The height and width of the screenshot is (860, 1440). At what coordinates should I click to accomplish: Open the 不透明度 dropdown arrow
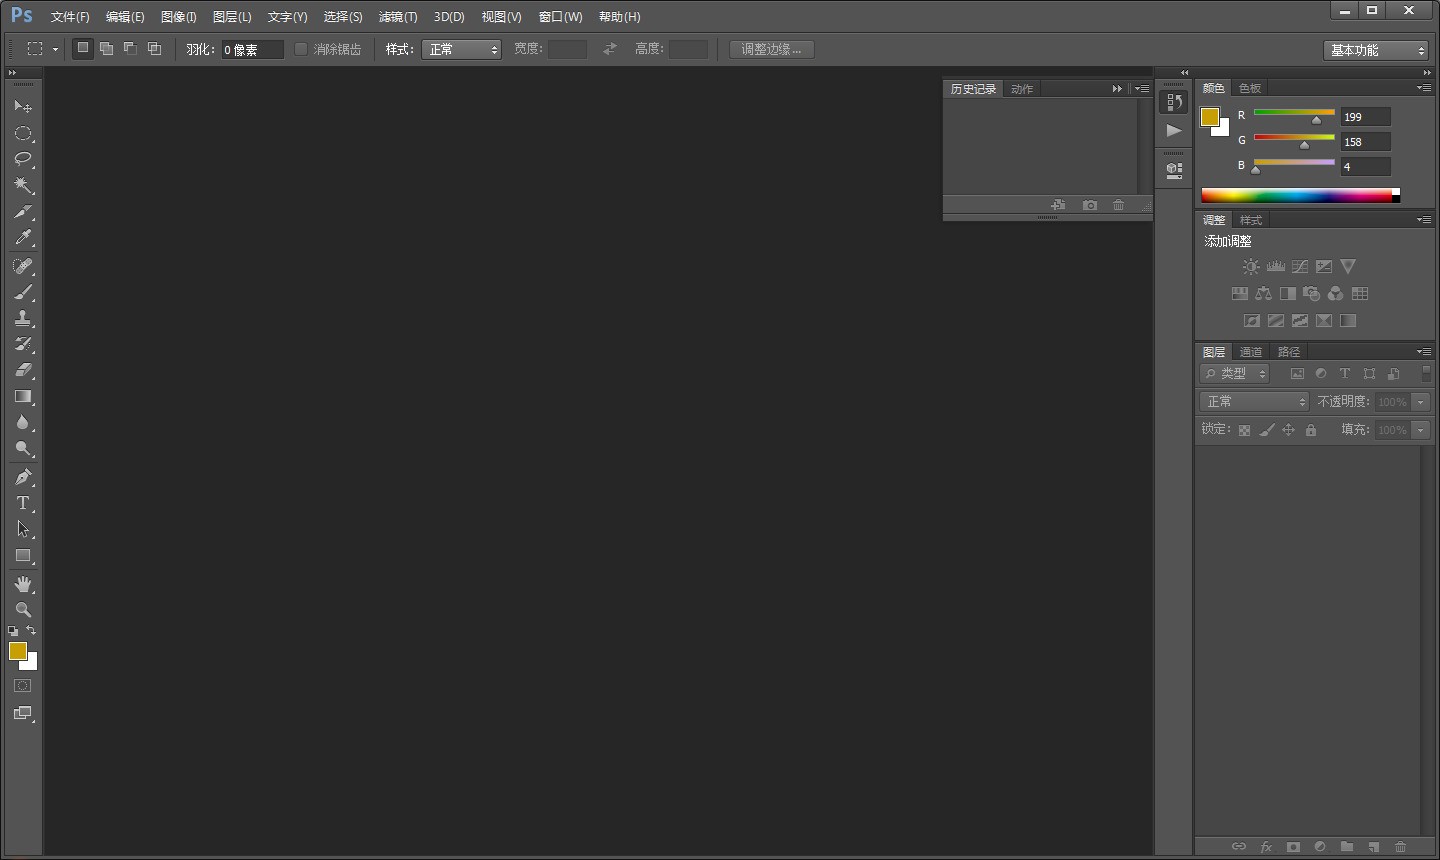click(1421, 402)
